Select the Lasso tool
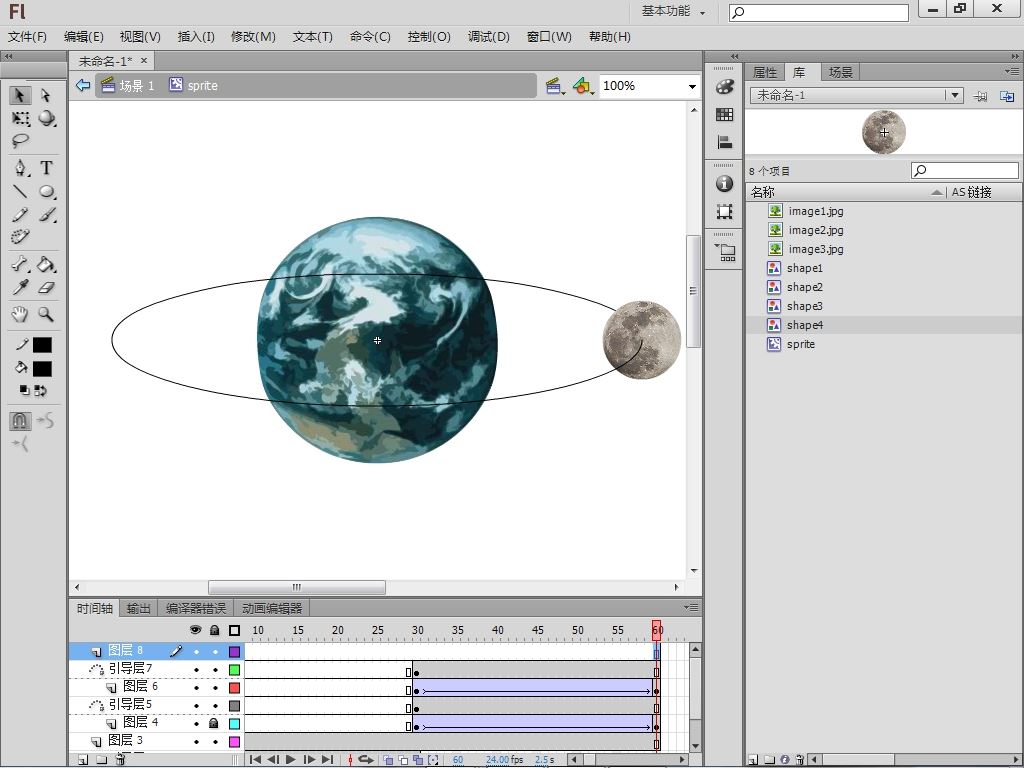1024x768 pixels. point(20,141)
